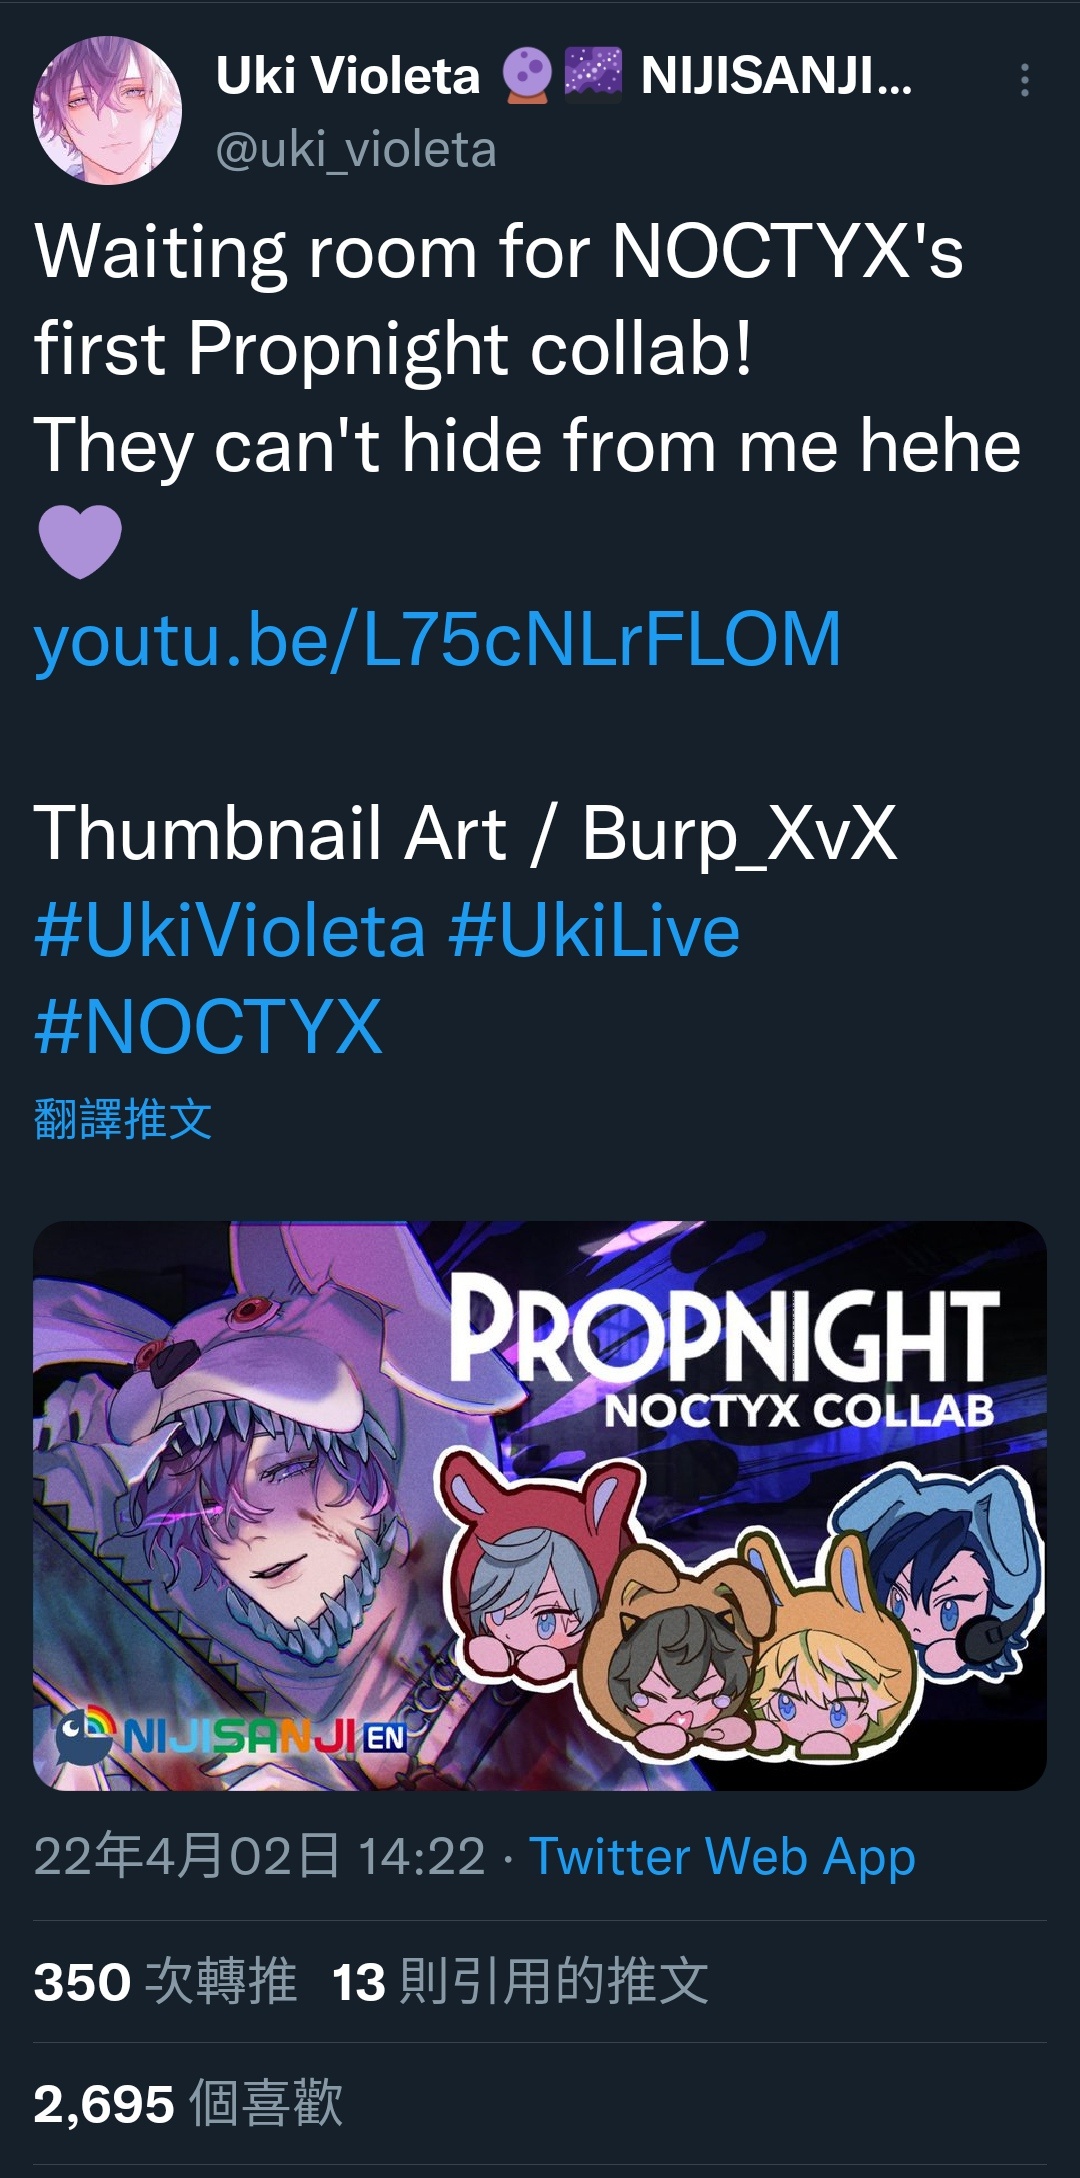The image size is (1080, 2178).
Task: View the 350 retweets list
Action: tap(166, 1981)
